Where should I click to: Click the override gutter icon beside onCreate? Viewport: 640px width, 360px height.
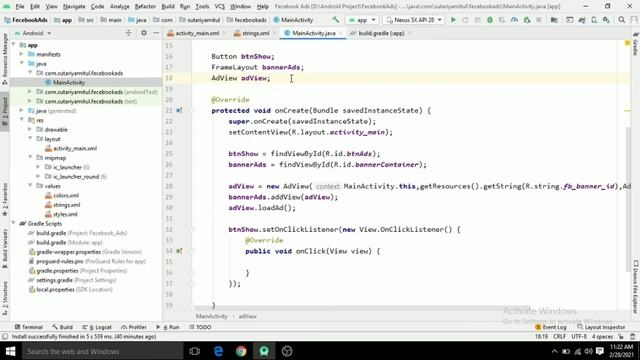click(x=179, y=110)
